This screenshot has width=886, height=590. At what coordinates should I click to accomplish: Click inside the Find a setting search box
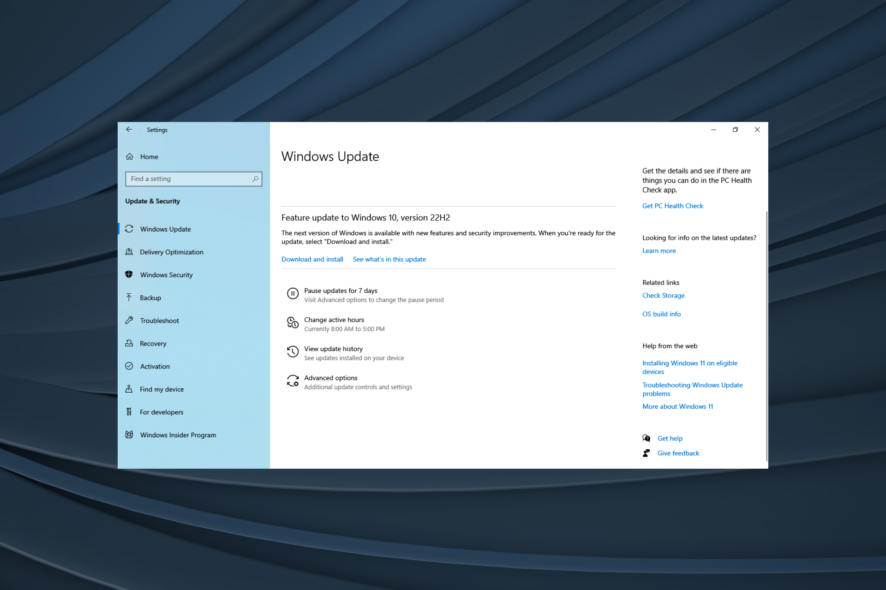(x=193, y=178)
